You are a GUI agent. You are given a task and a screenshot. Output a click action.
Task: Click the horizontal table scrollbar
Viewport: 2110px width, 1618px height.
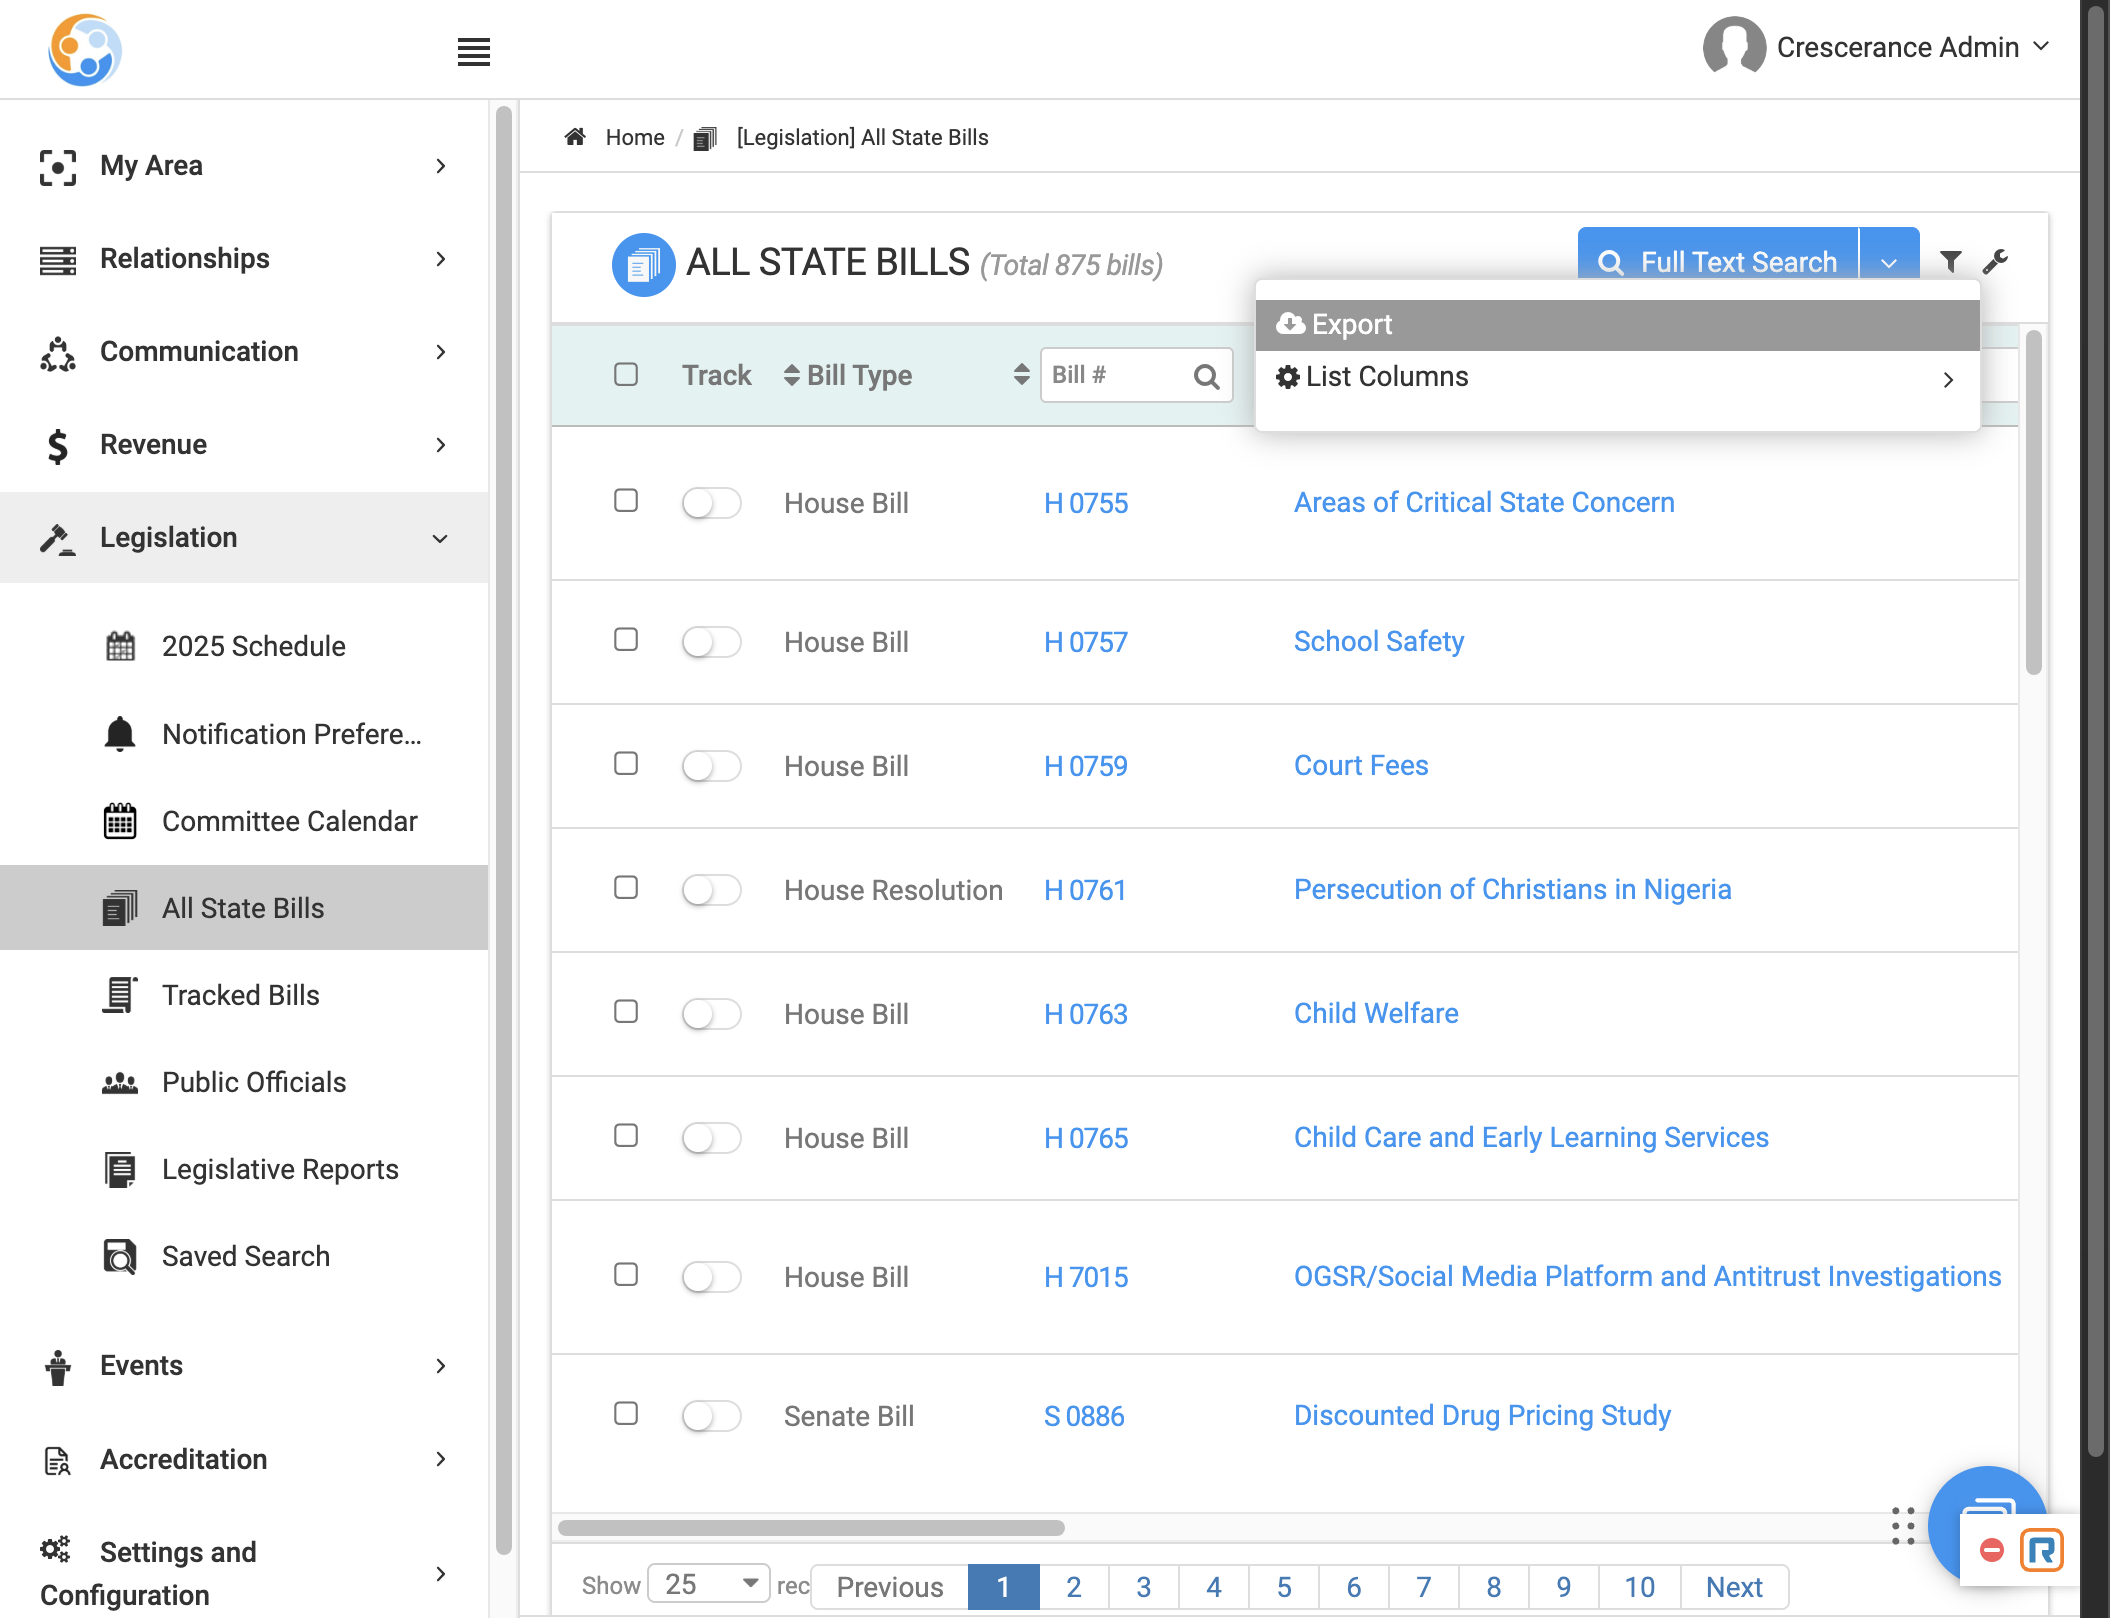click(811, 1528)
